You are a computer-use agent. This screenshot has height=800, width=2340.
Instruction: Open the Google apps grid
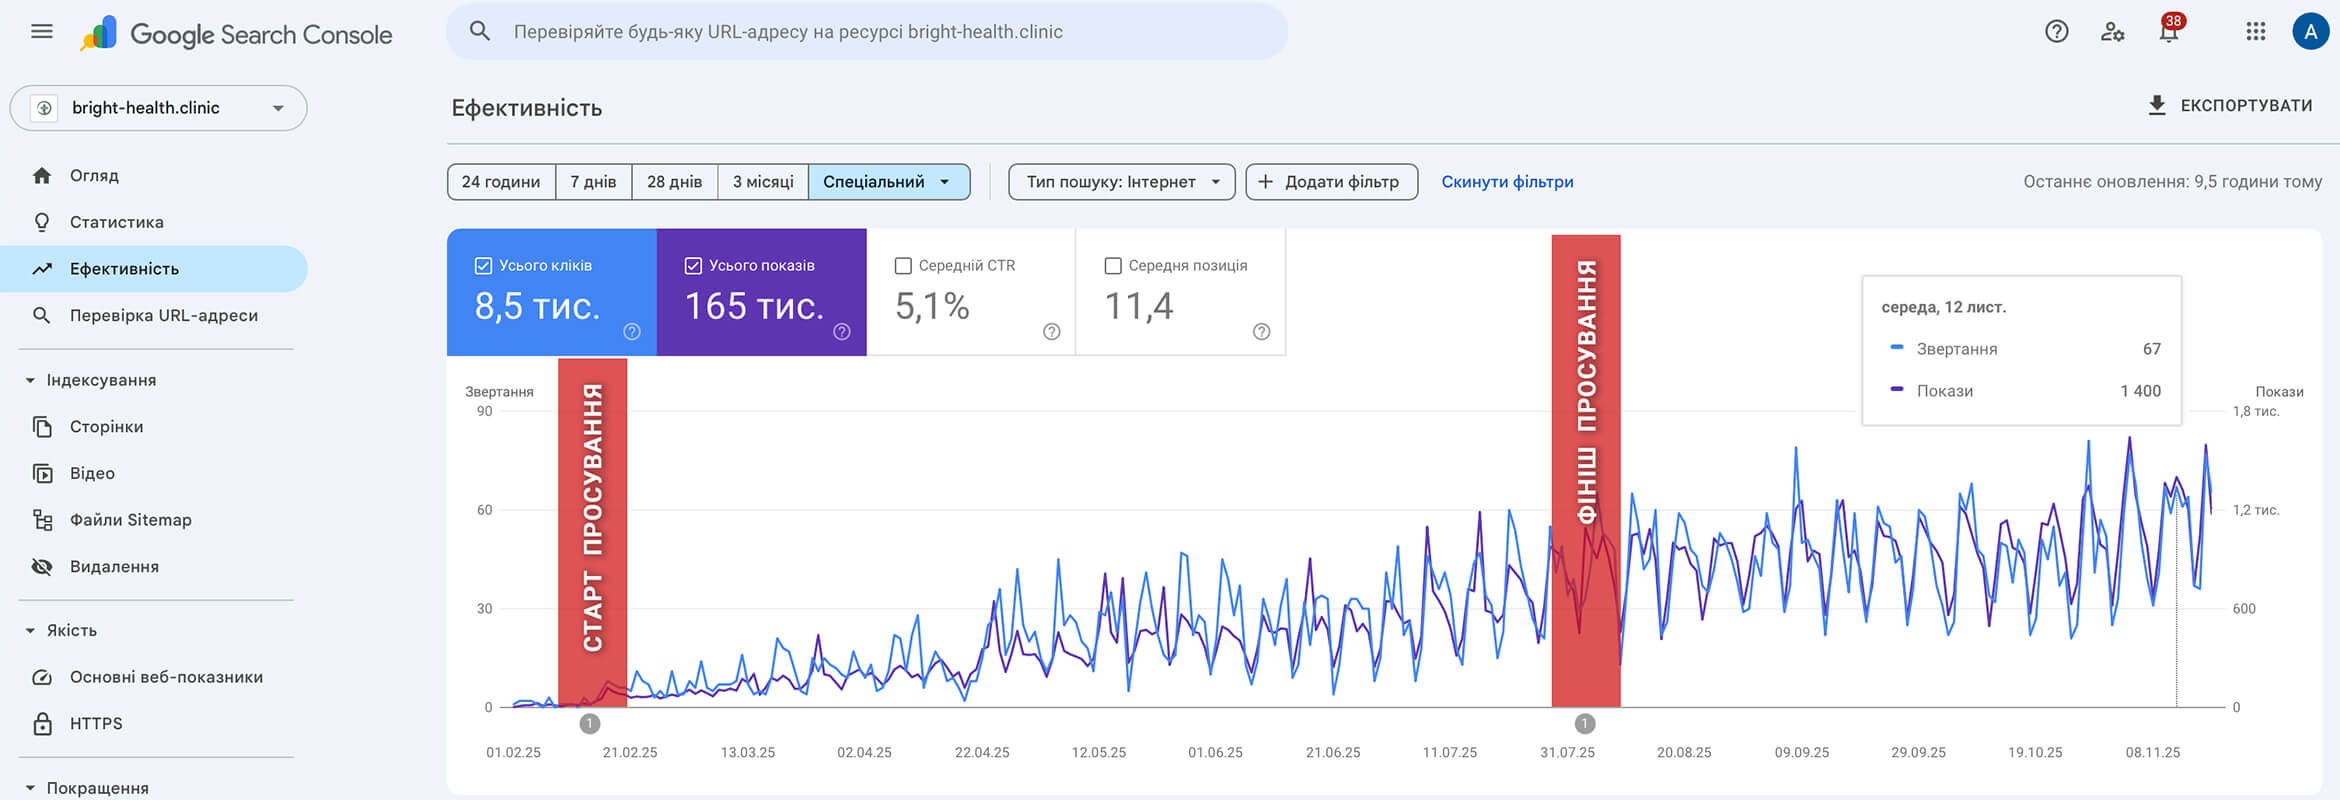click(2255, 32)
